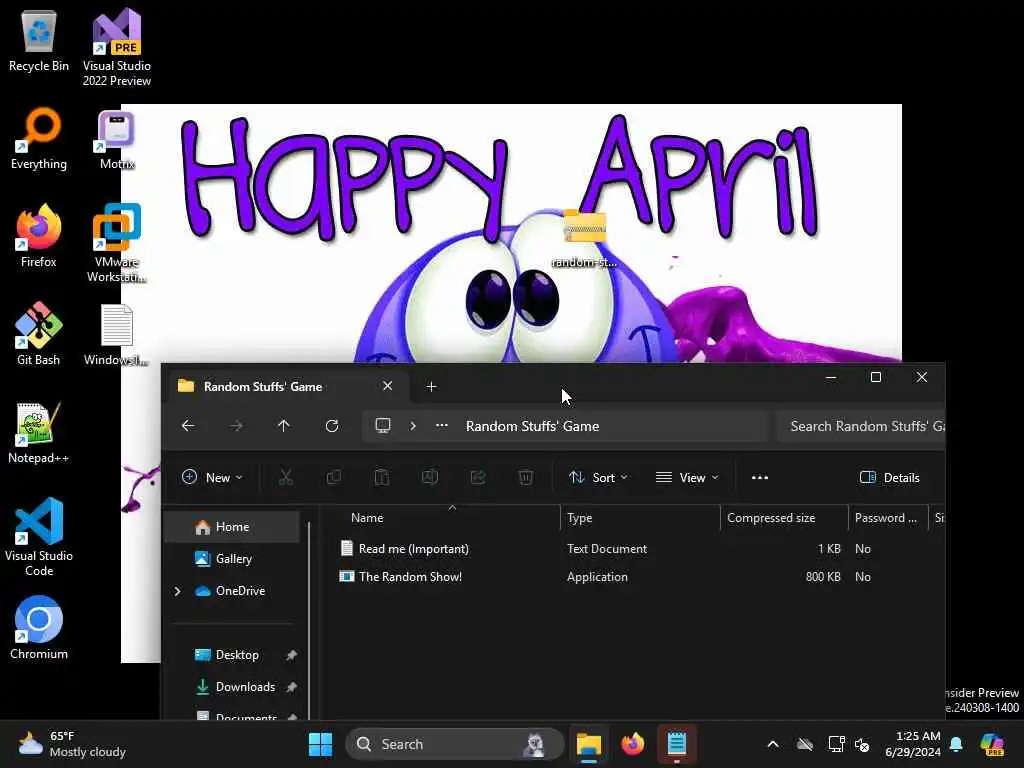Viewport: 1024px width, 768px height.
Task: Click the Delete trash icon in toolbar
Action: pyautogui.click(x=526, y=477)
